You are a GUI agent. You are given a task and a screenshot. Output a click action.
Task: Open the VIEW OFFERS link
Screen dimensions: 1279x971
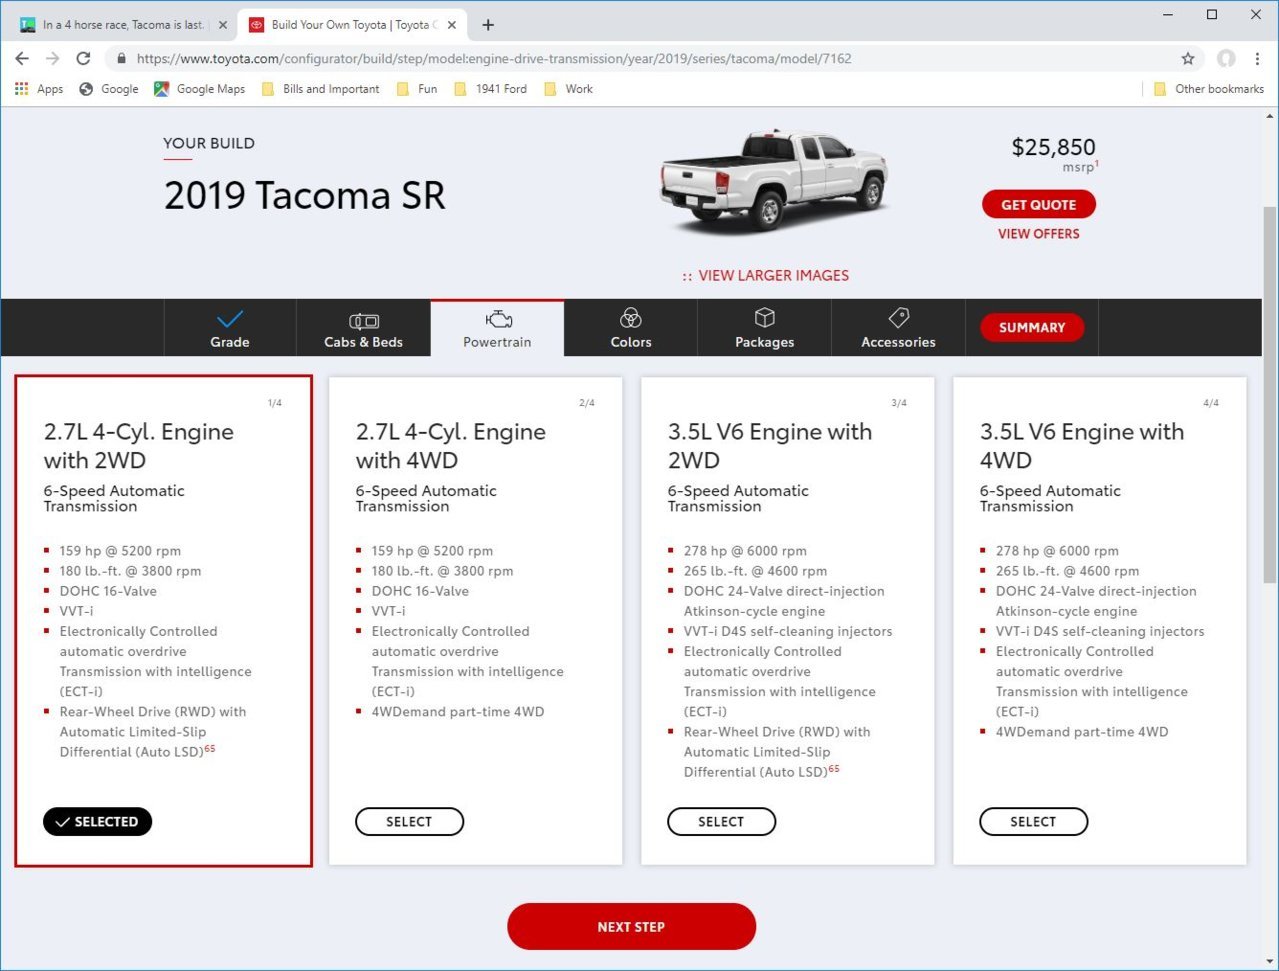1039,234
